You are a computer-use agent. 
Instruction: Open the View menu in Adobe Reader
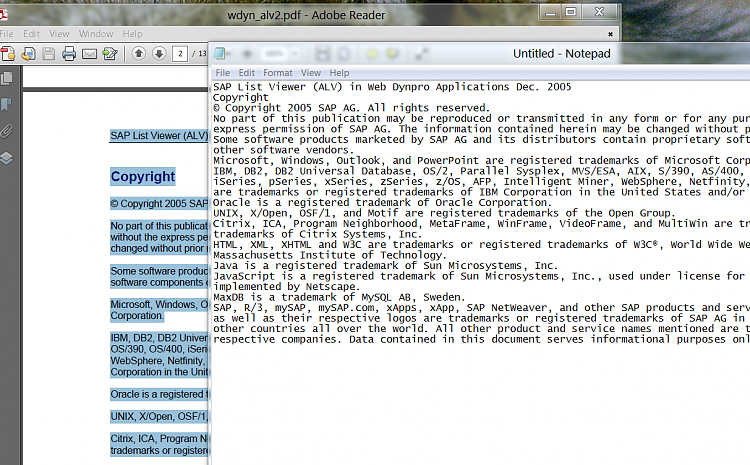coord(59,33)
